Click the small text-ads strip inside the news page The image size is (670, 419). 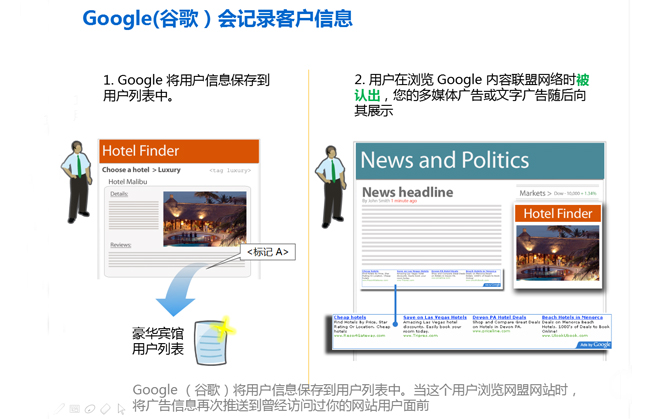(x=431, y=278)
